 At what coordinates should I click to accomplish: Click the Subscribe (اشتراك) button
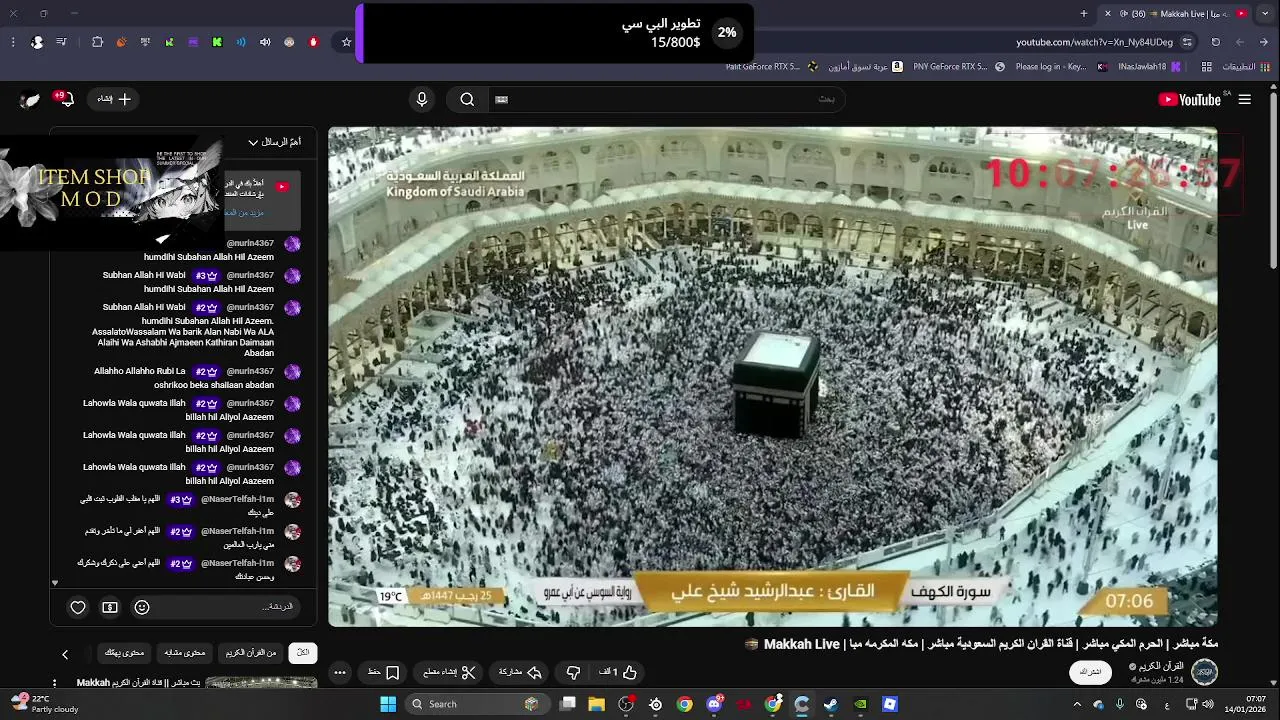[1091, 672]
